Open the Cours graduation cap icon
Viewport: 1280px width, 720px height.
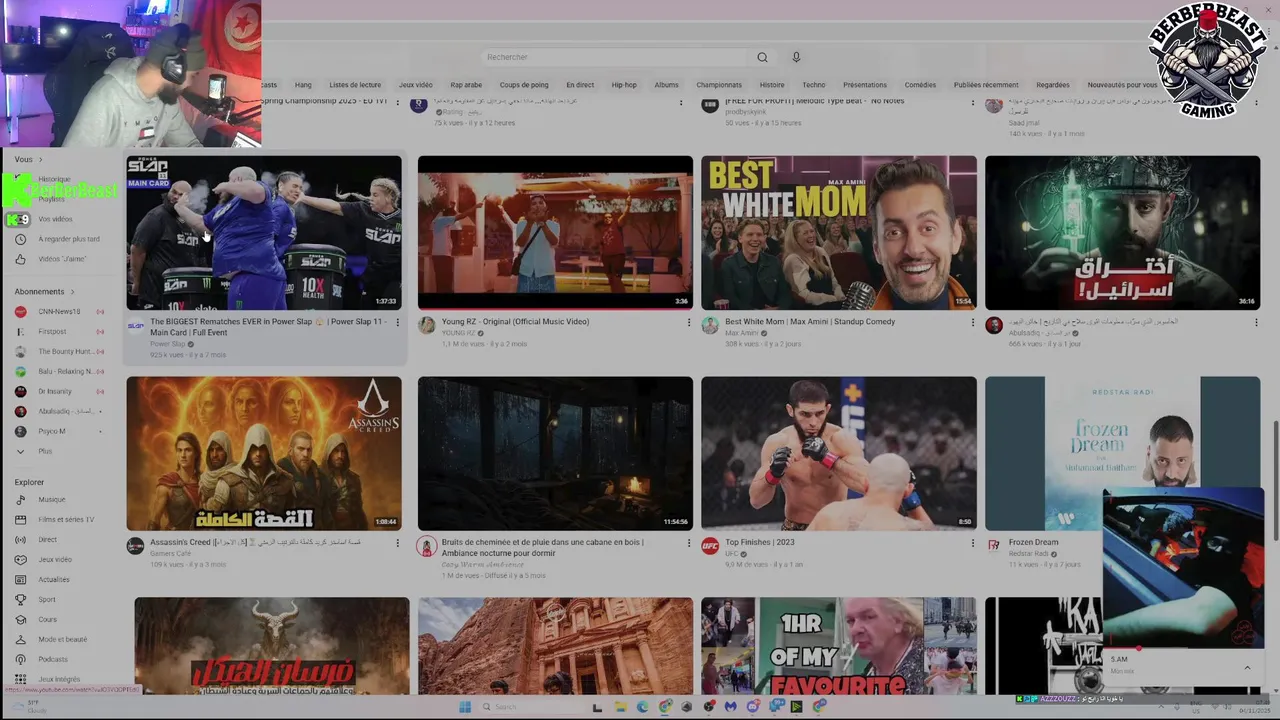[20, 620]
